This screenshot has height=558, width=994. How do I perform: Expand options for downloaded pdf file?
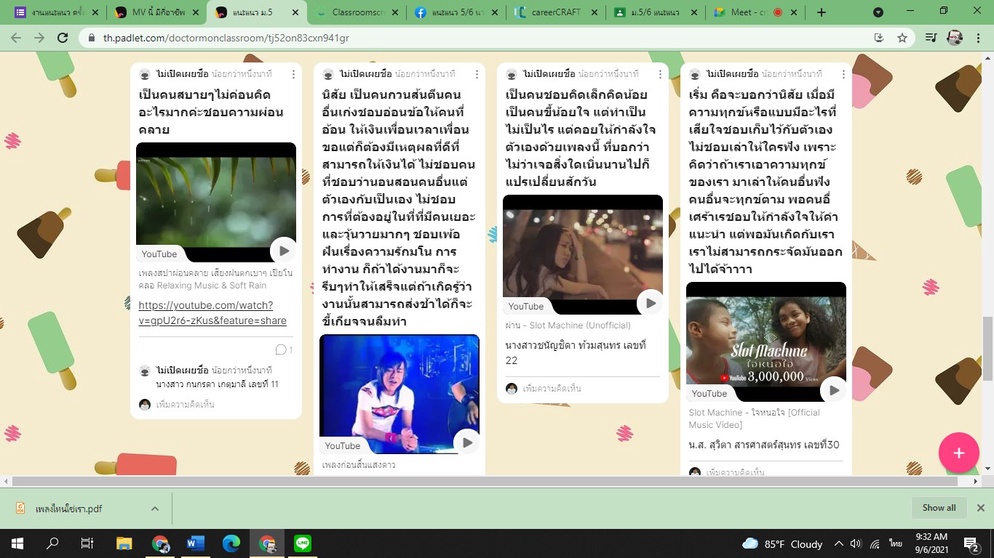coord(155,509)
